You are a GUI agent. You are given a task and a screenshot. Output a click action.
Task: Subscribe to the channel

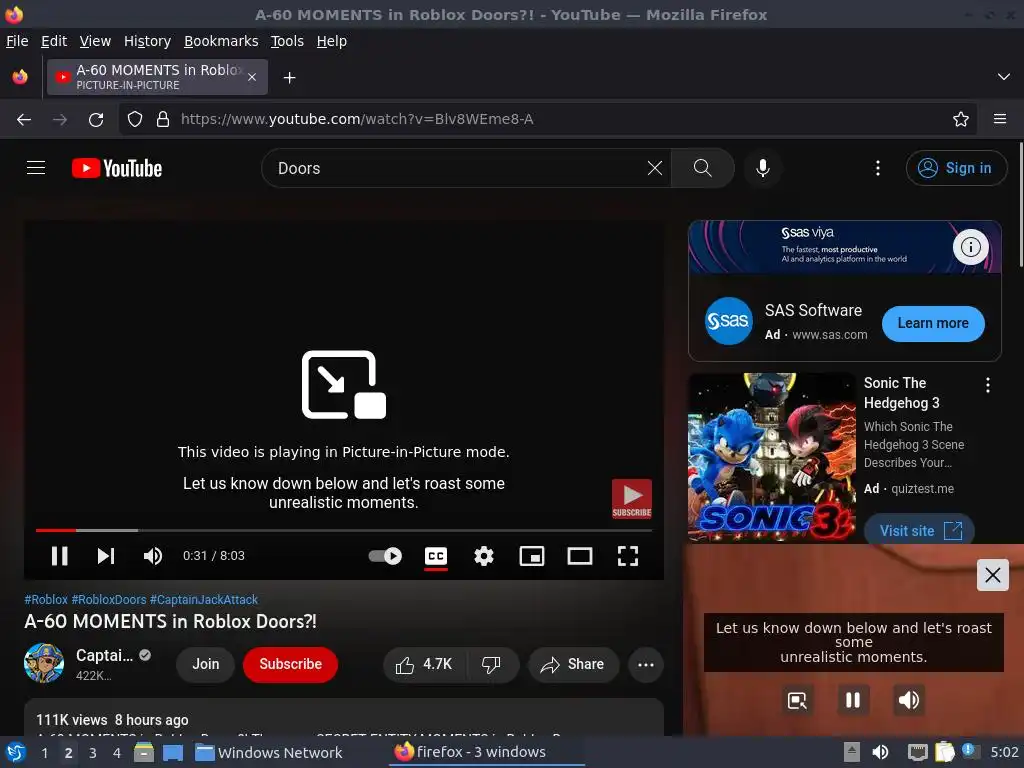(290, 664)
